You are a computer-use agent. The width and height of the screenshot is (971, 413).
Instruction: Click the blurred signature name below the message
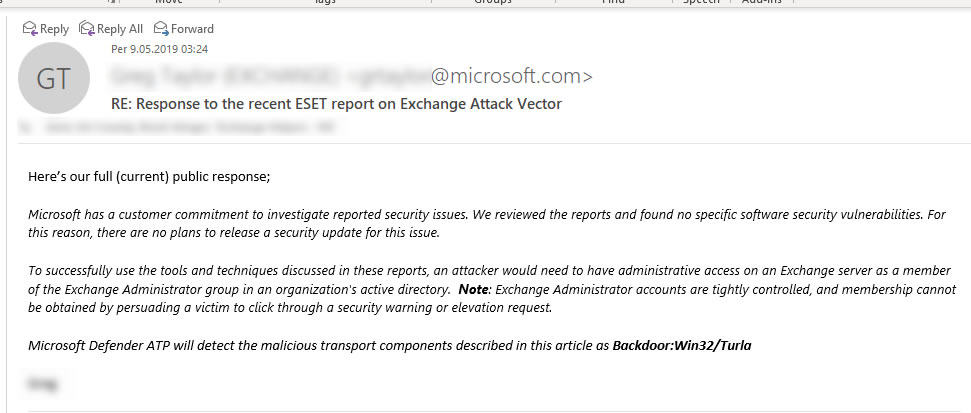43,383
